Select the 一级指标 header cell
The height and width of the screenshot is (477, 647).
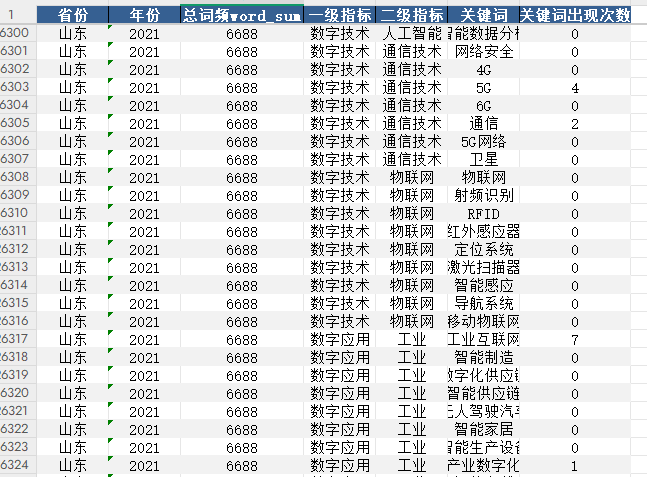point(340,15)
